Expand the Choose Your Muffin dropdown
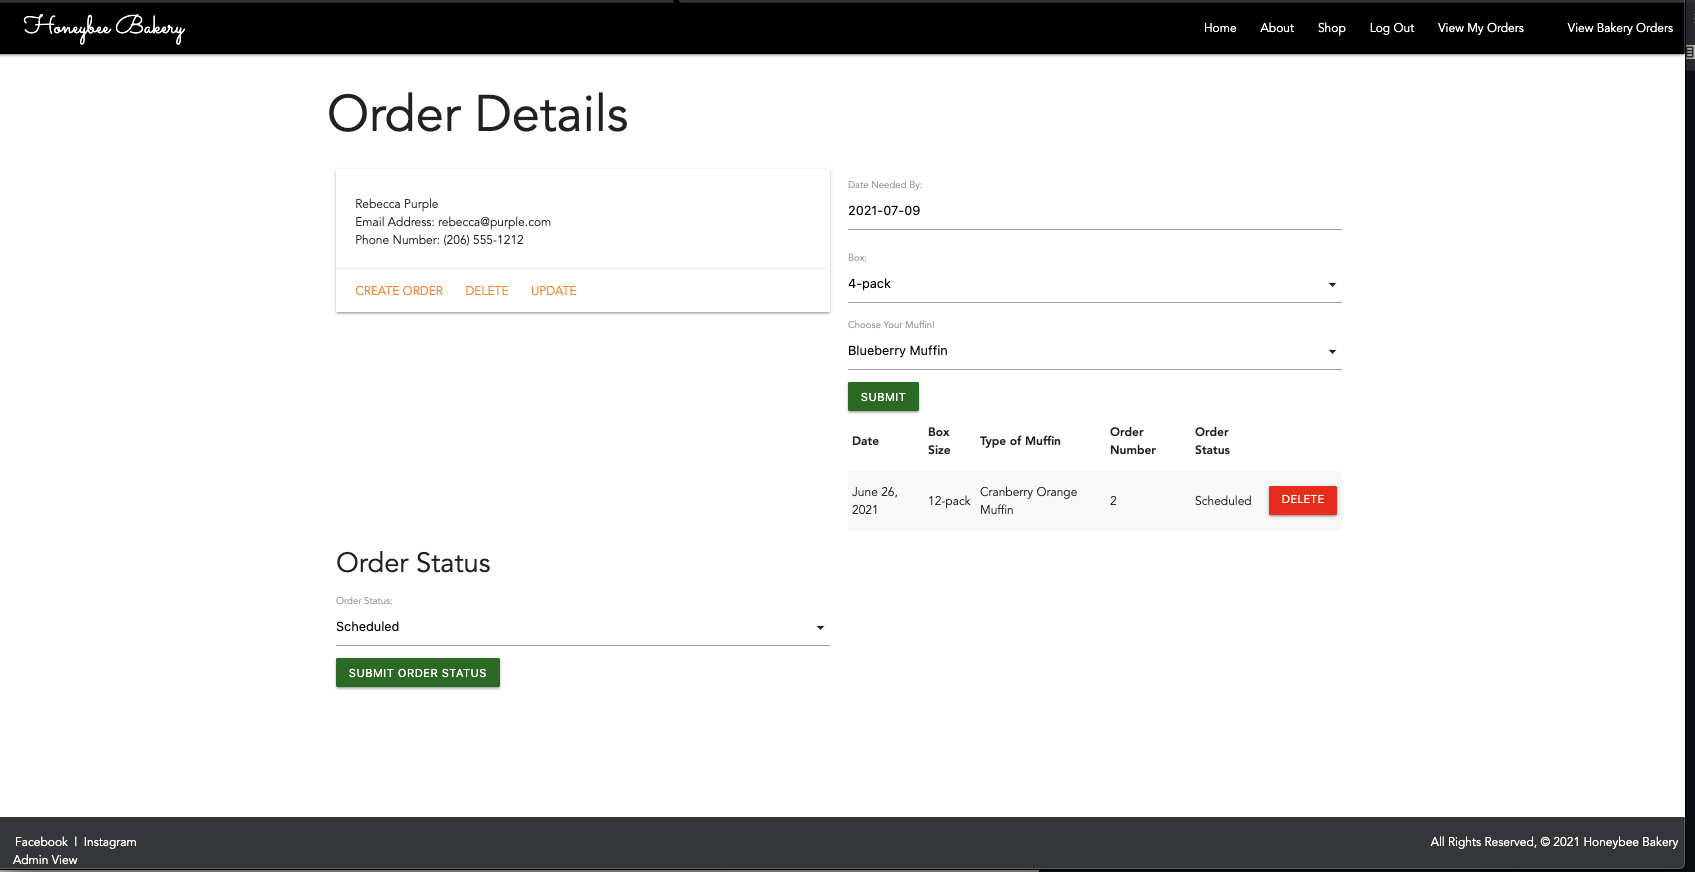Image resolution: width=1695 pixels, height=872 pixels. (1095, 351)
